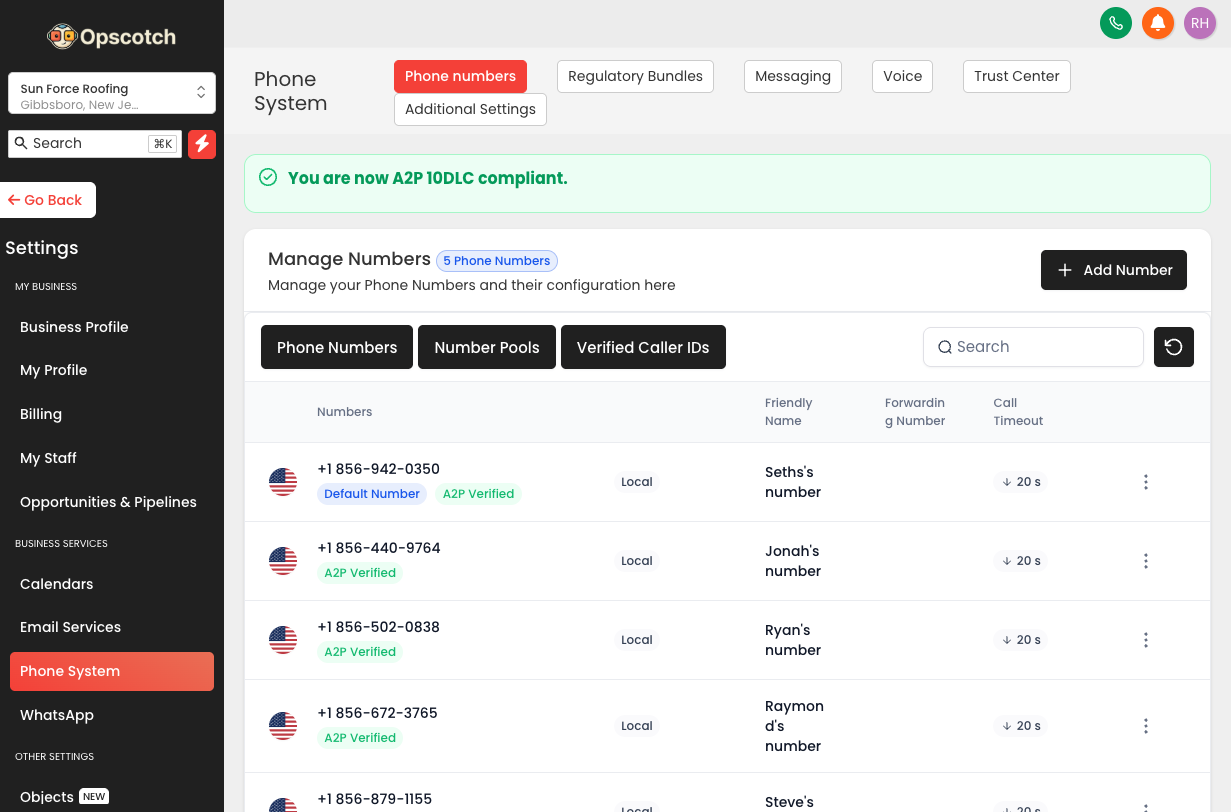1231x812 pixels.
Task: Refresh the phone numbers list
Action: tap(1173, 347)
